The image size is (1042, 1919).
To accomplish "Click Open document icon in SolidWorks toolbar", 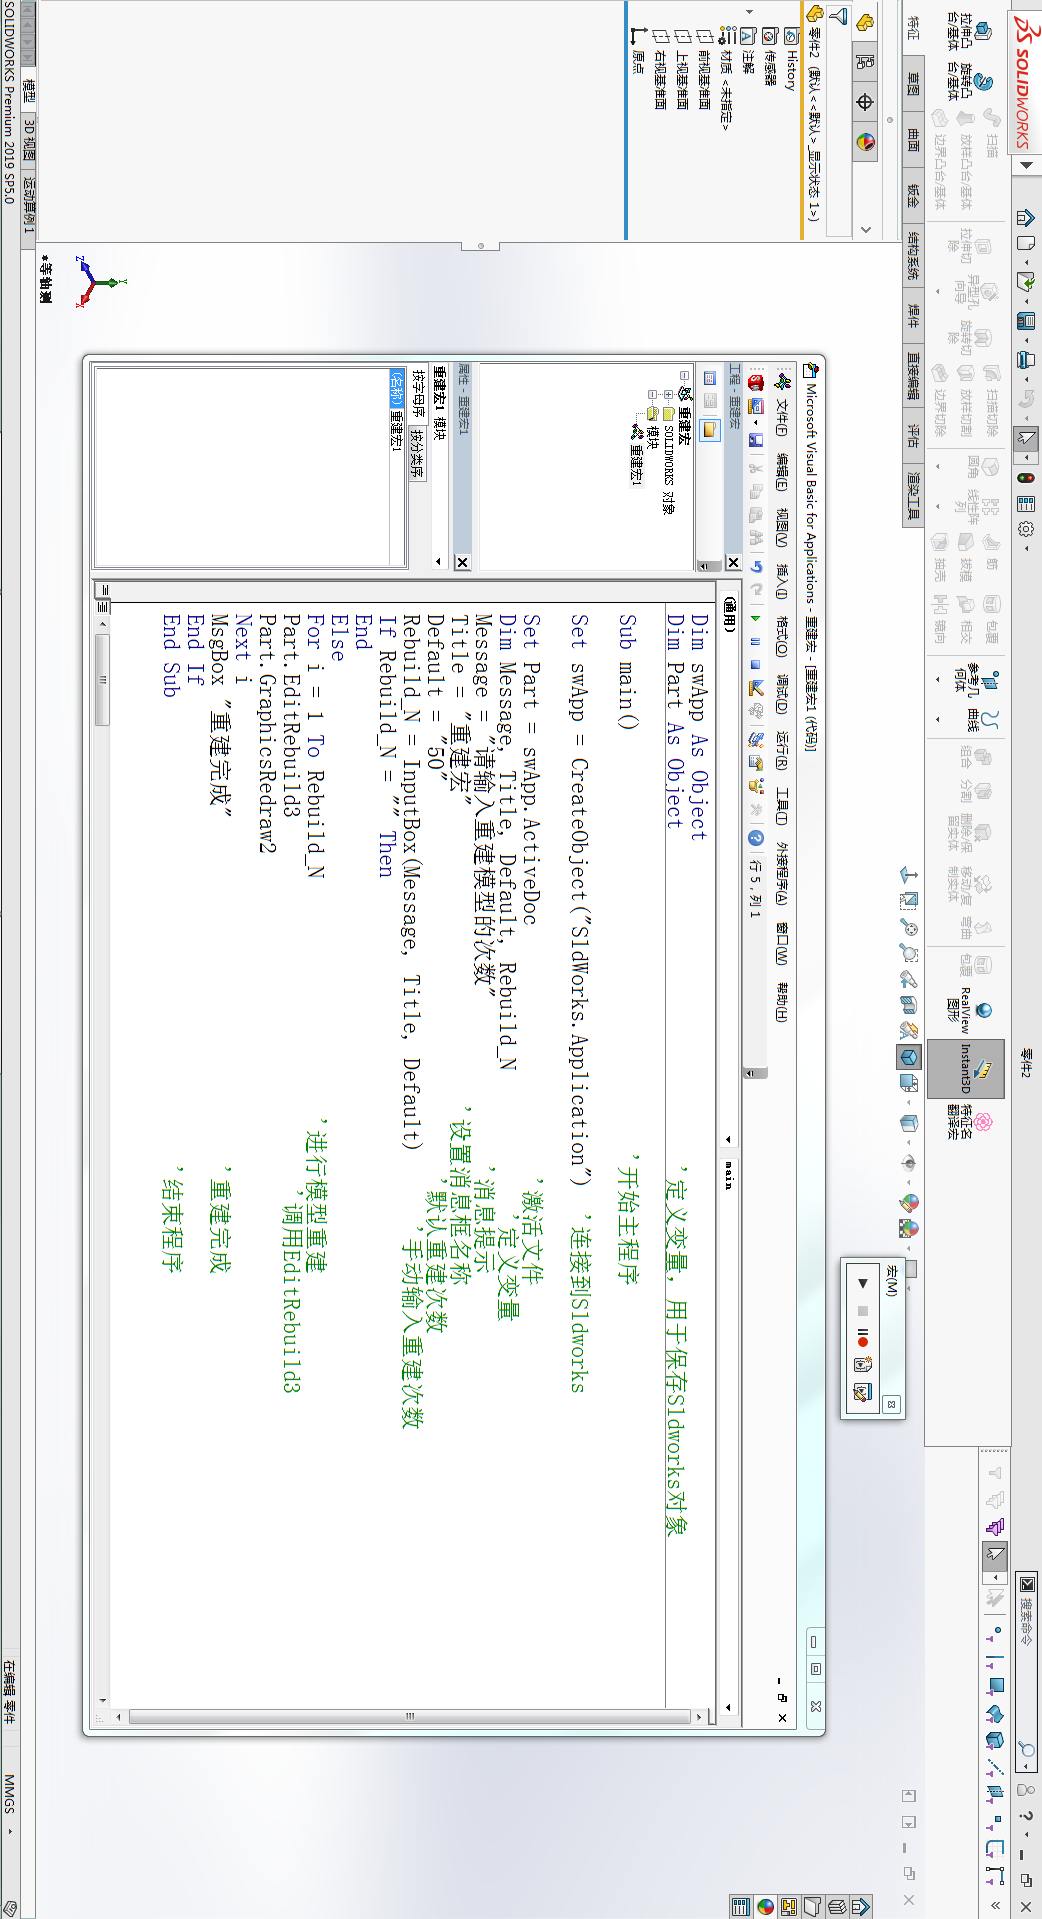I will click(x=1025, y=282).
